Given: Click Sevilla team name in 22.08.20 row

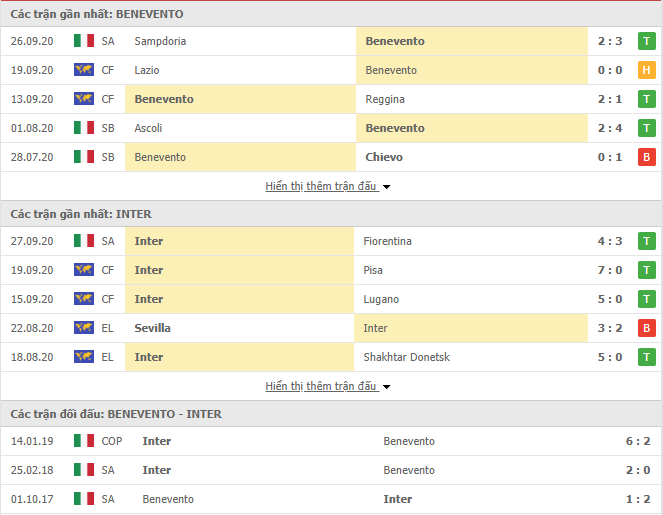Looking at the screenshot, I should click(152, 328).
